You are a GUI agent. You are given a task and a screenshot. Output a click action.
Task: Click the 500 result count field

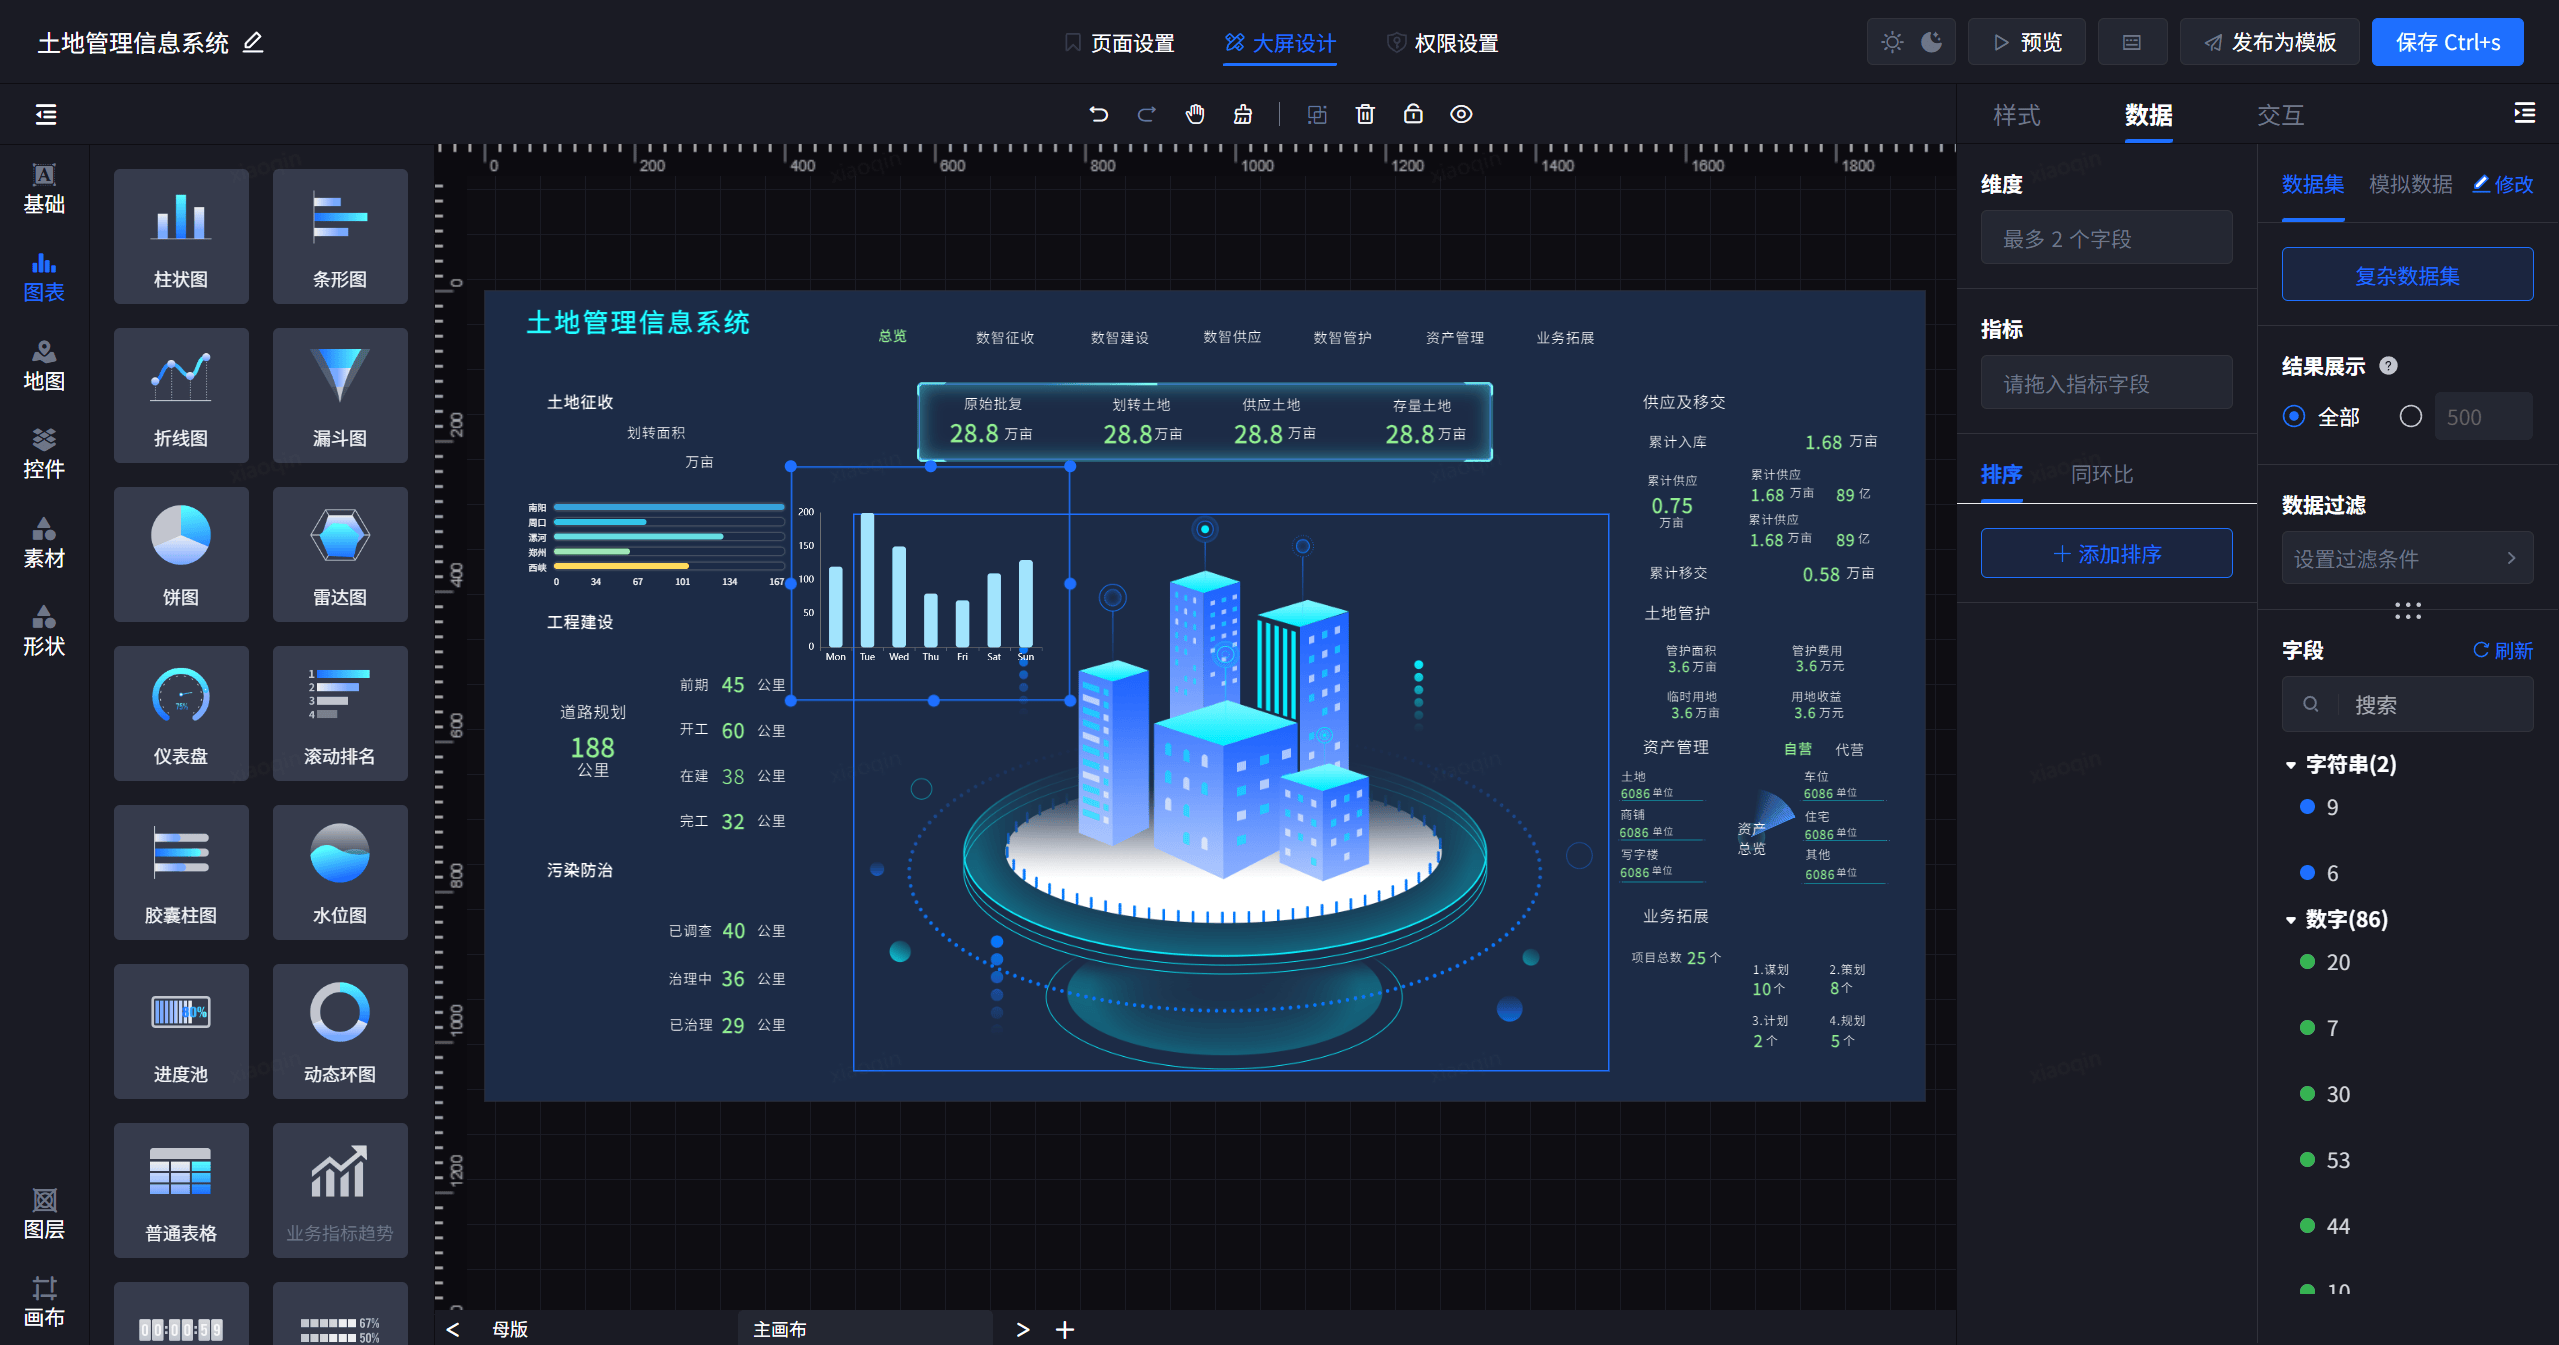tap(2483, 416)
